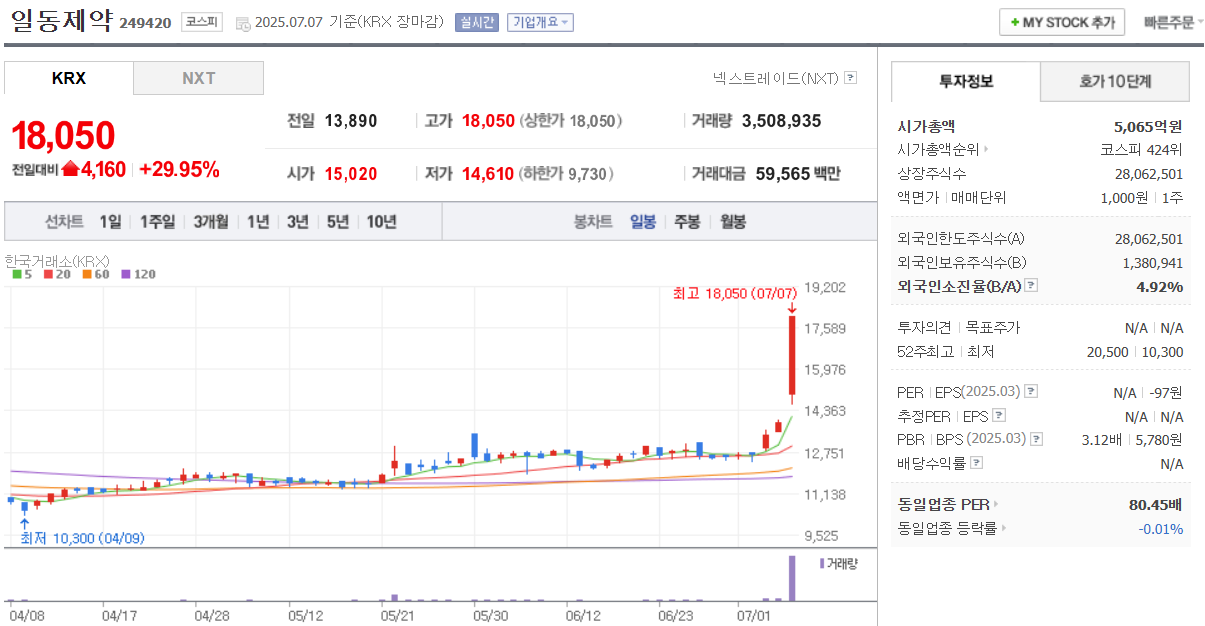Viewport: 1205px width, 626px height.
Task: Click the plus icon in MY STOCK 추가
Action: [1015, 22]
